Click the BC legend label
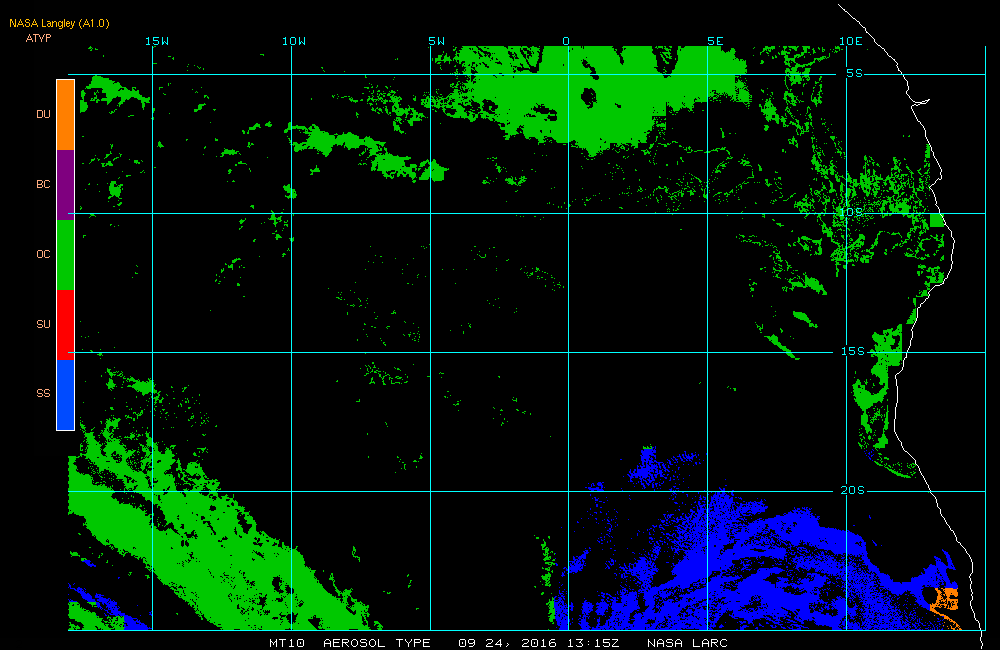The height and width of the screenshot is (650, 1000). tap(43, 184)
